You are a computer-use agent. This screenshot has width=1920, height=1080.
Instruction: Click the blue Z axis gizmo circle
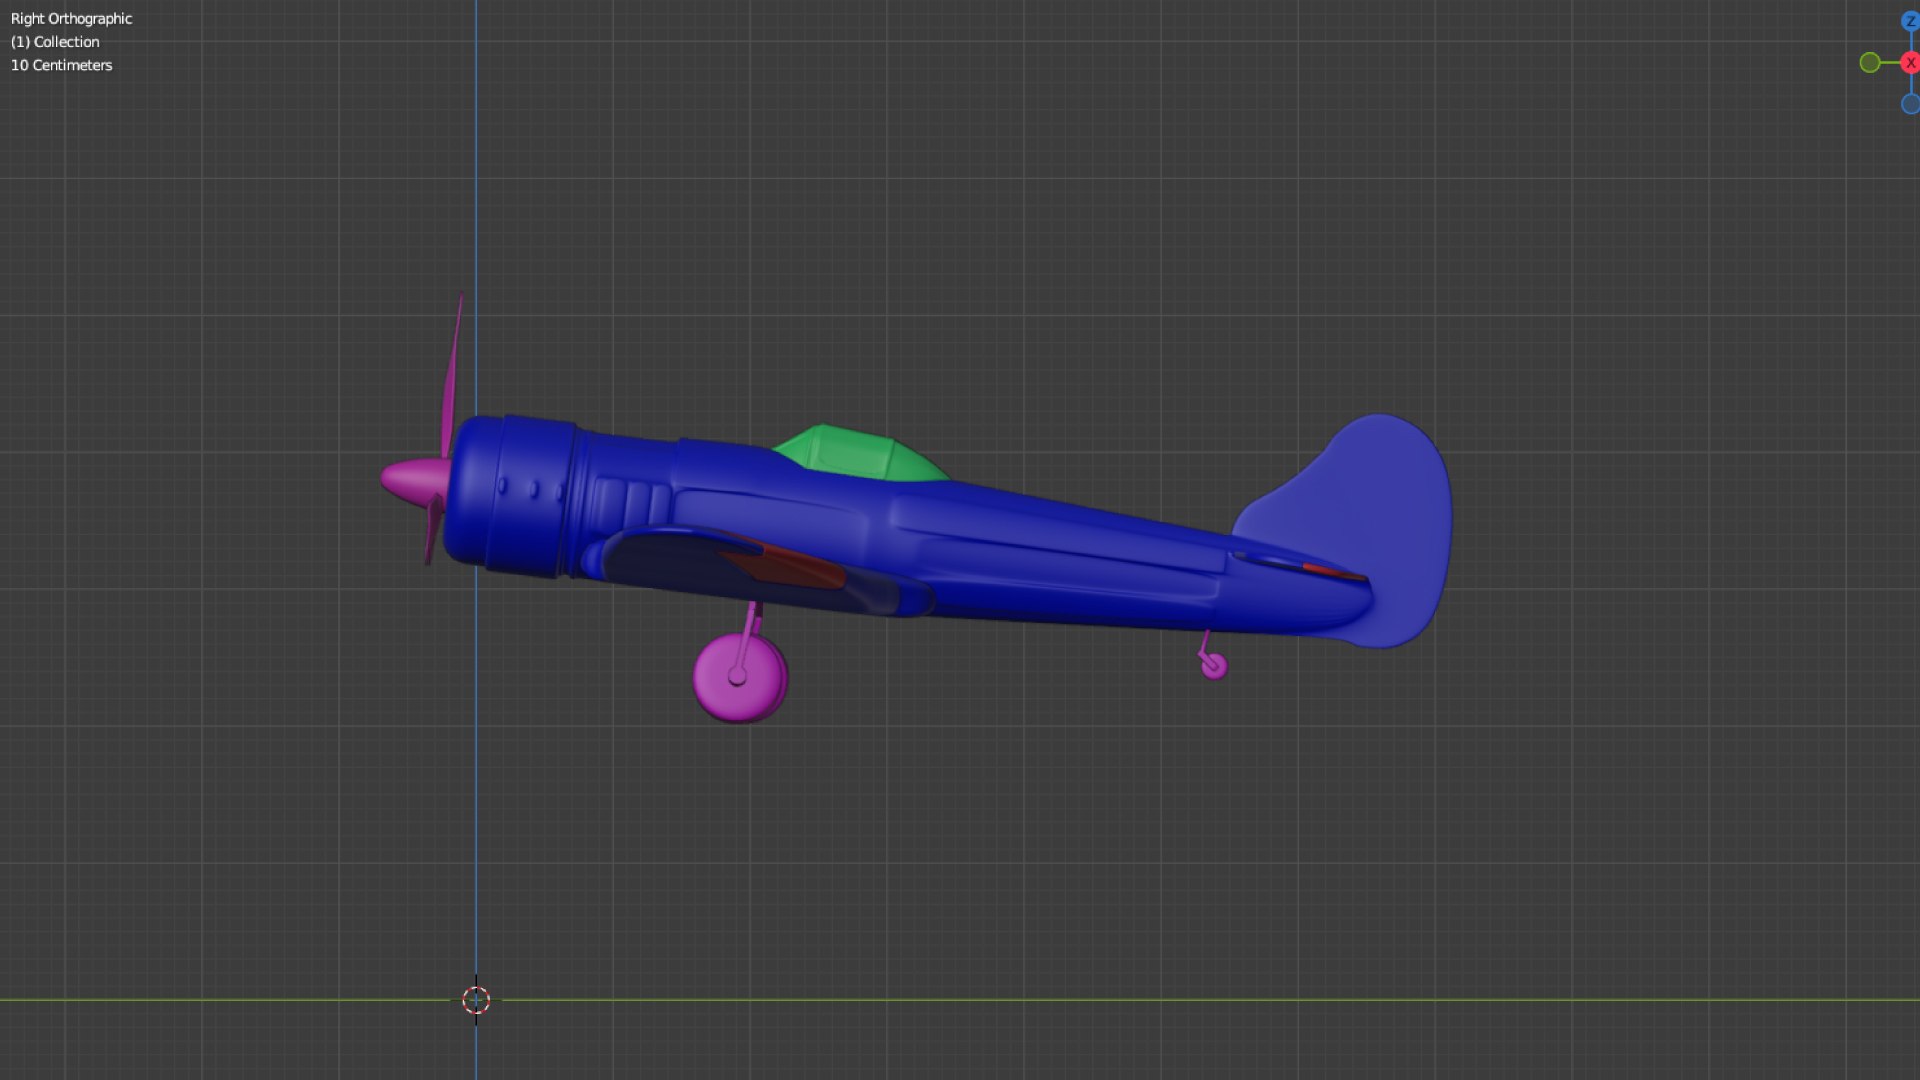1910,21
